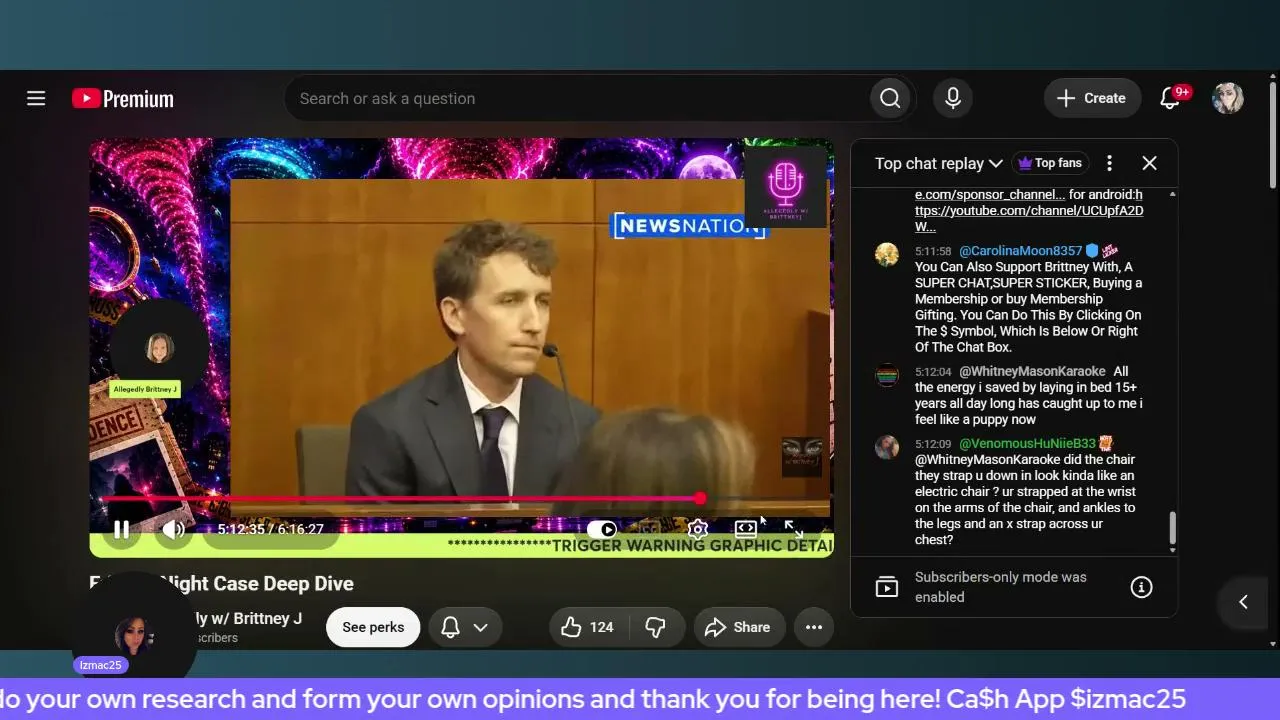Open the 'w/ Brittney J' channel name
The width and height of the screenshot is (1280, 720).
pos(250,618)
